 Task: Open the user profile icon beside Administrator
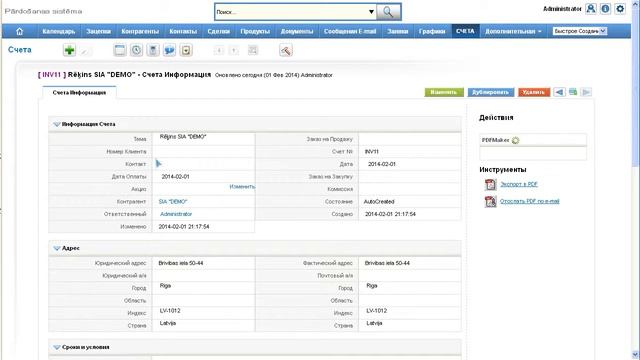coord(591,9)
